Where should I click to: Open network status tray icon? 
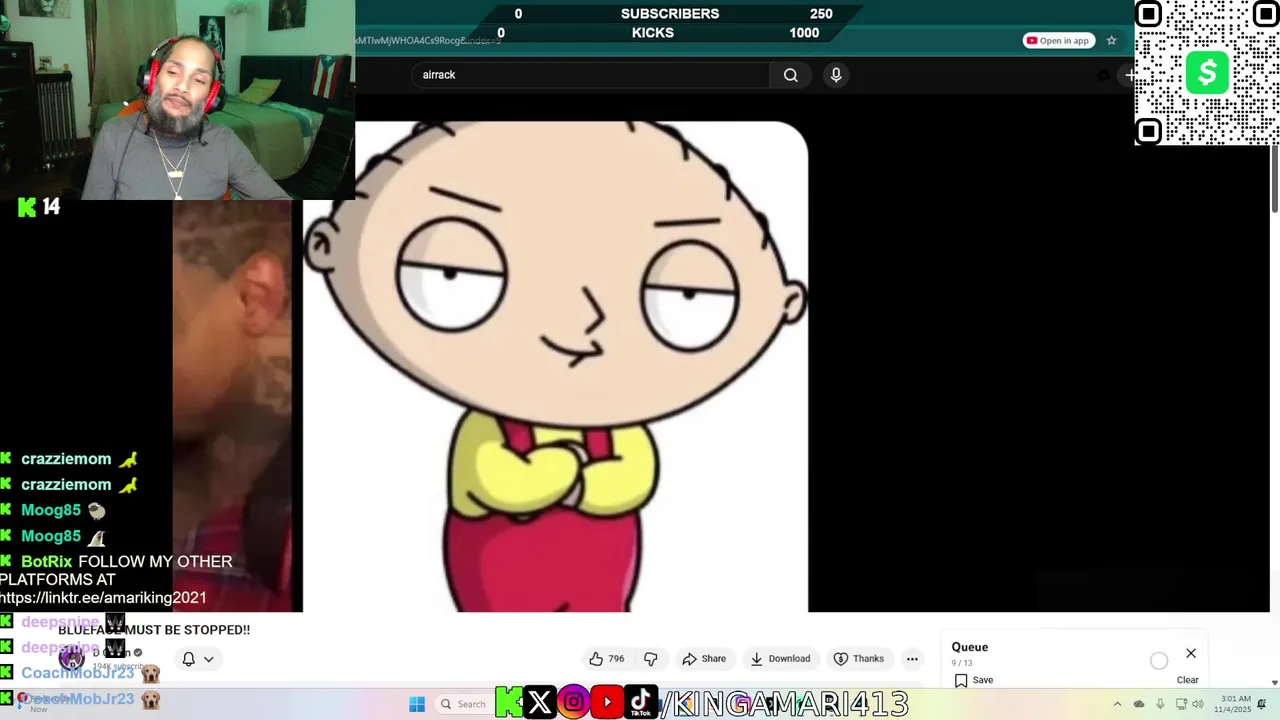click(x=1181, y=704)
